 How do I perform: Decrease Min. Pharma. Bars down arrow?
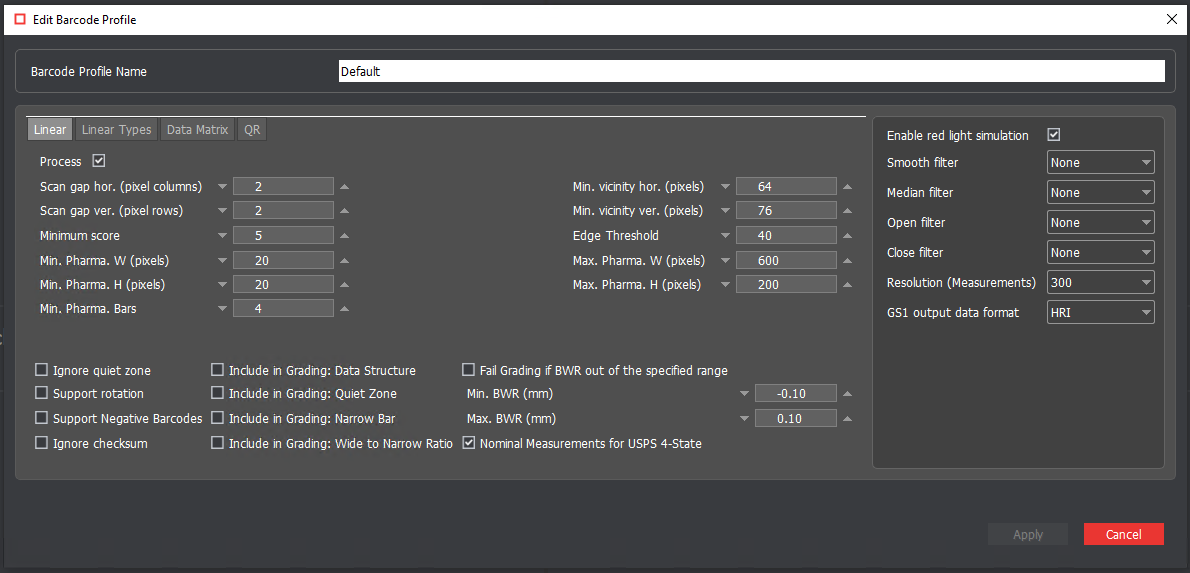point(222,309)
